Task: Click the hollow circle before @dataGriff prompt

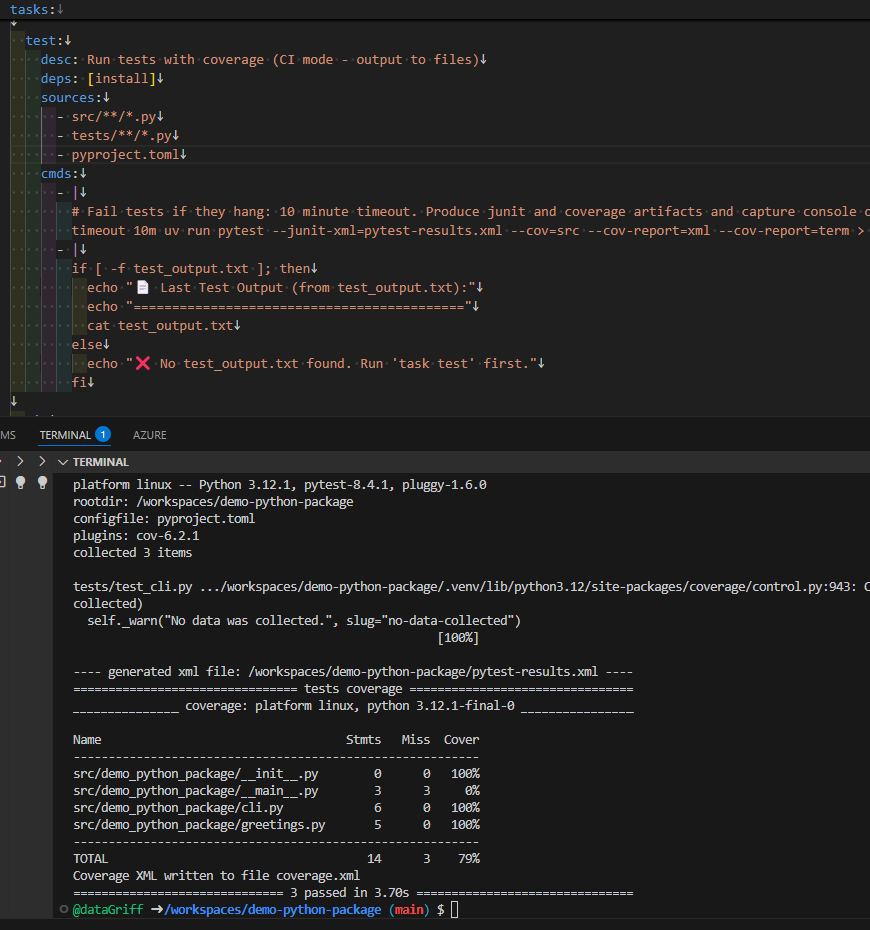Action: coord(64,909)
